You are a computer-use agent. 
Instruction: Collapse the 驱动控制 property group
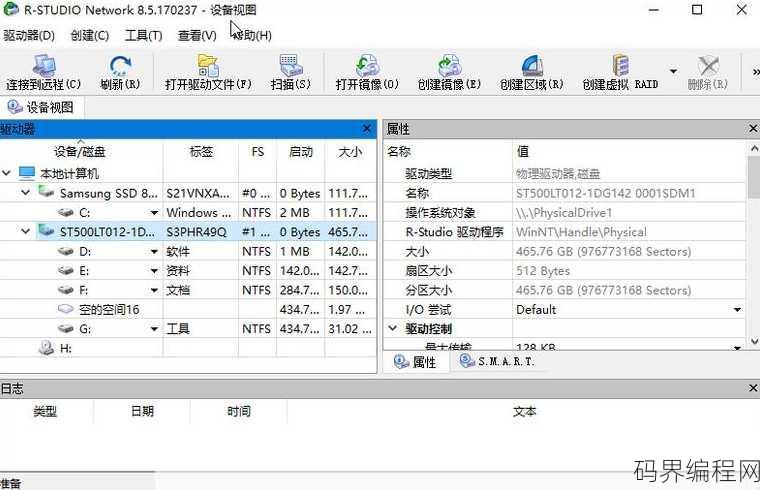(393, 329)
